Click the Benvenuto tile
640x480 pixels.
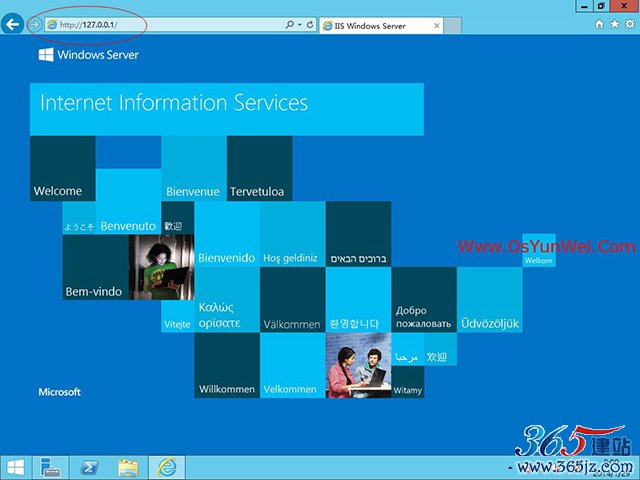point(128,201)
